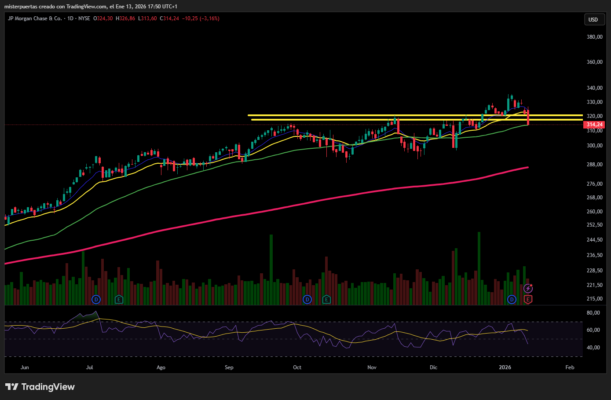Click the Jul label on time axis

(x=90, y=368)
